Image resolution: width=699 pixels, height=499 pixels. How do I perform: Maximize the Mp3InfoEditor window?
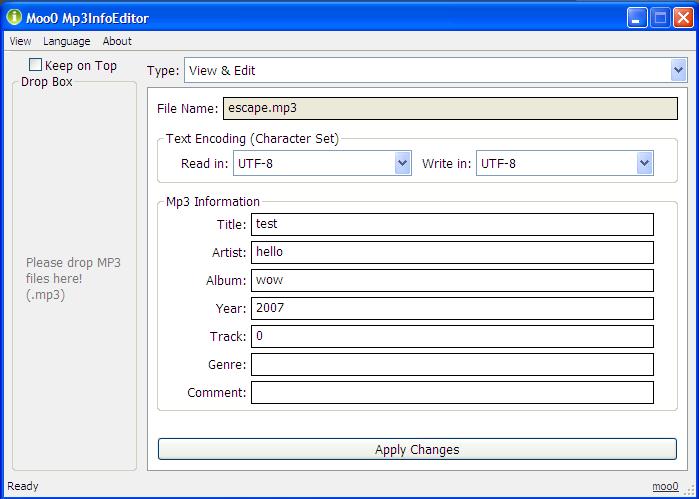(660, 18)
